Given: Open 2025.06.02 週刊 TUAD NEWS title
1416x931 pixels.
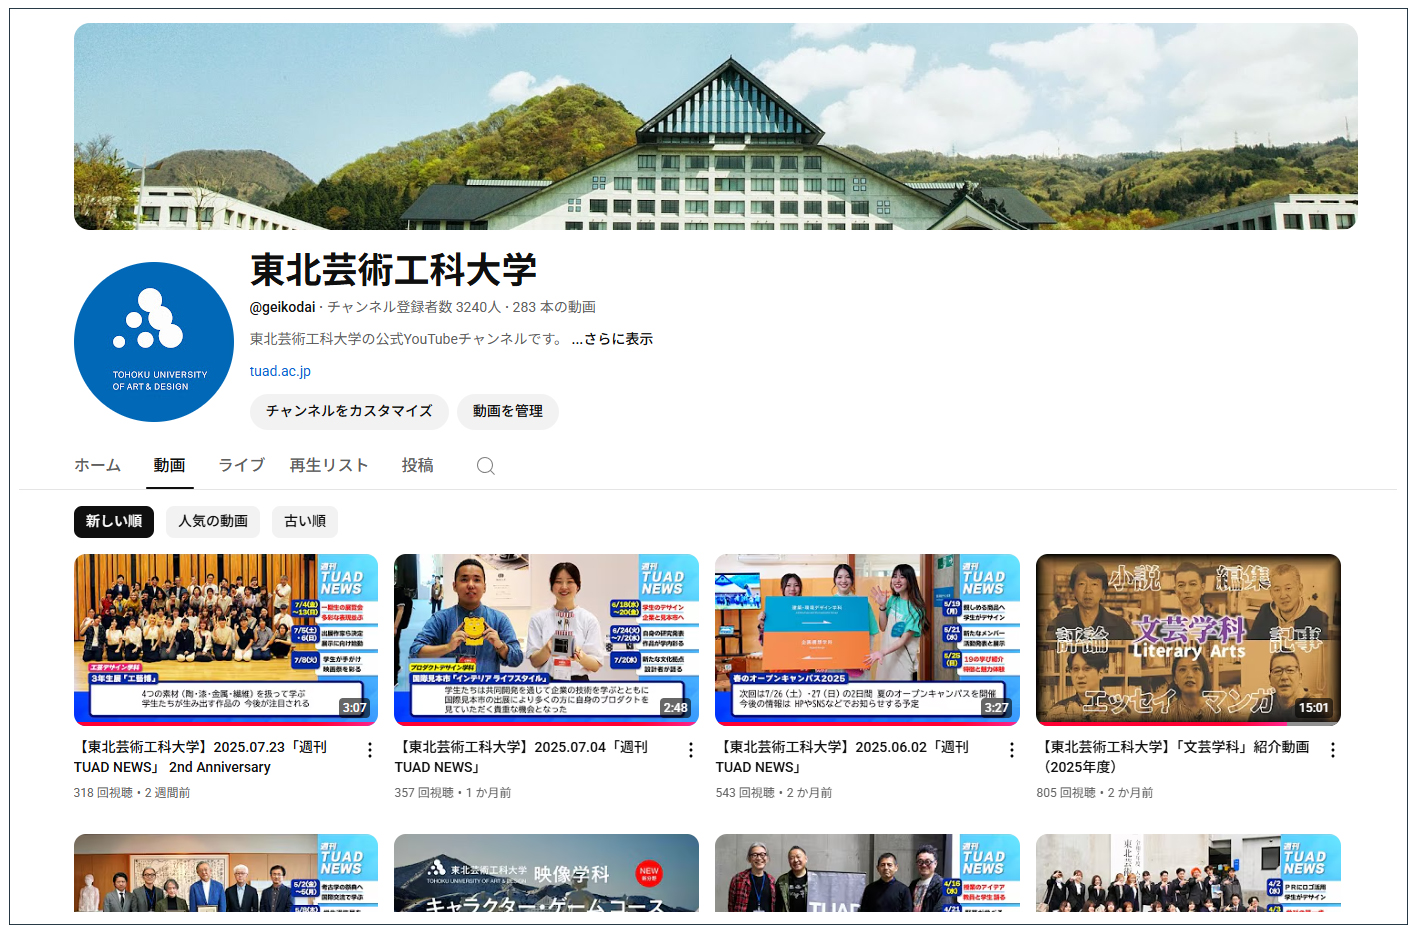Looking at the screenshot, I should coord(842,757).
